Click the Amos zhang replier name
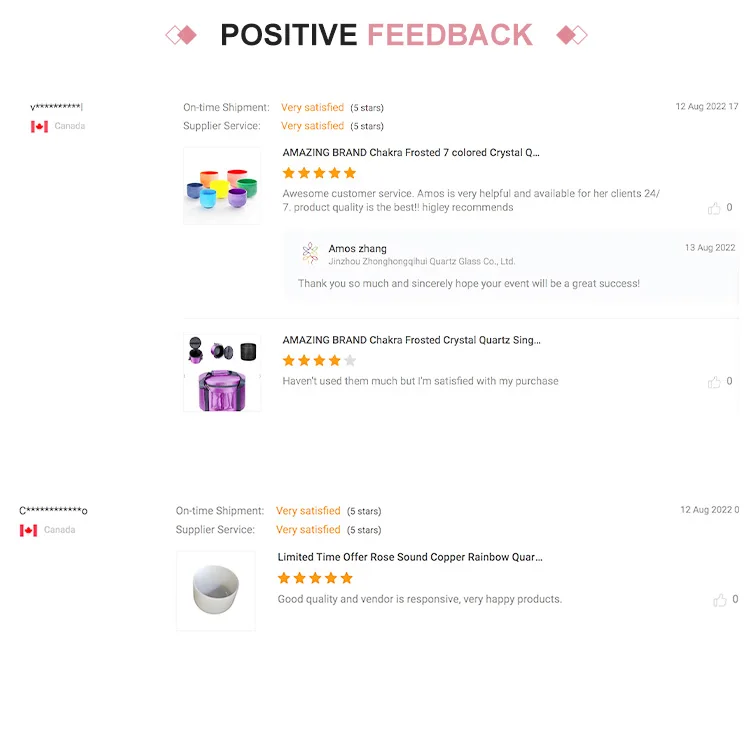 coord(357,249)
